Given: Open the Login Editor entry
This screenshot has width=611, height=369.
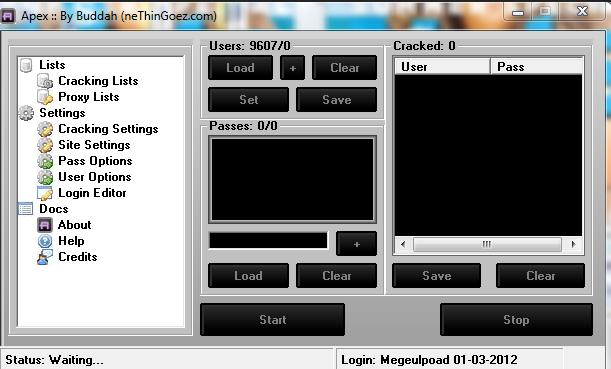Looking at the screenshot, I should pyautogui.click(x=92, y=193).
